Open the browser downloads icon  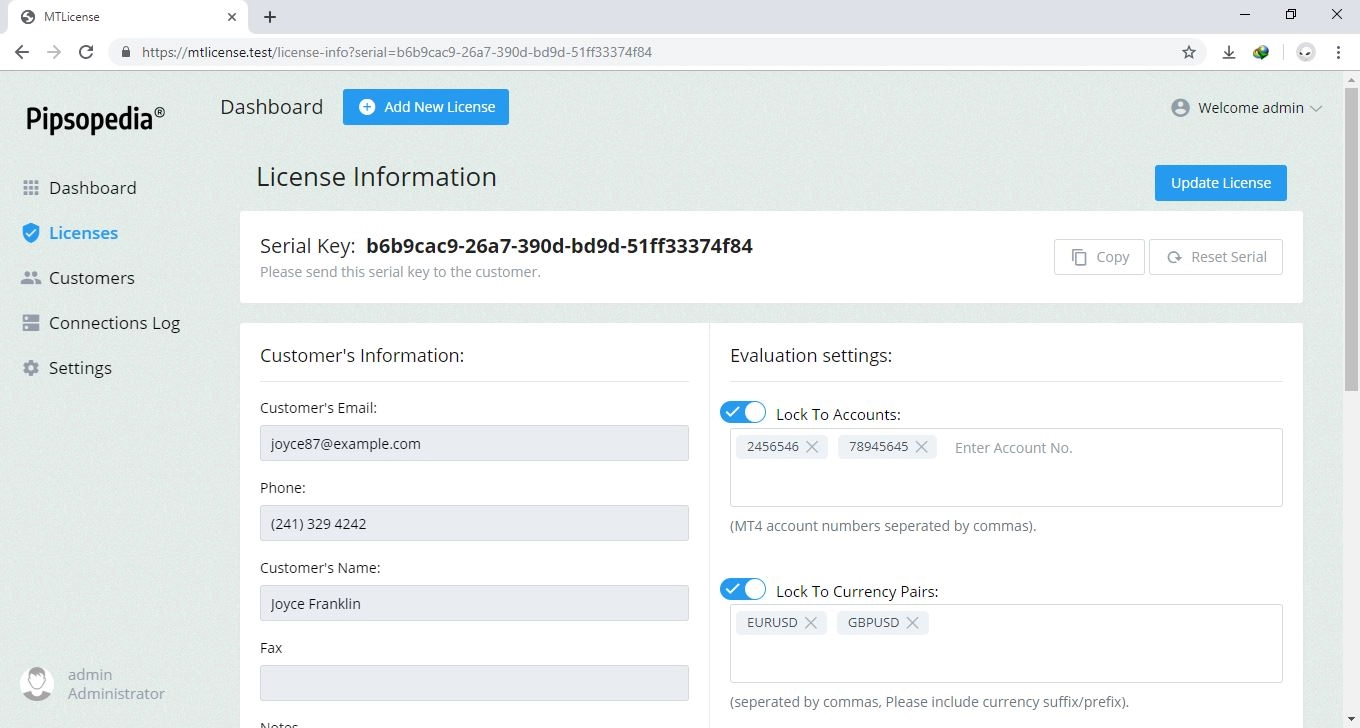(x=1230, y=52)
